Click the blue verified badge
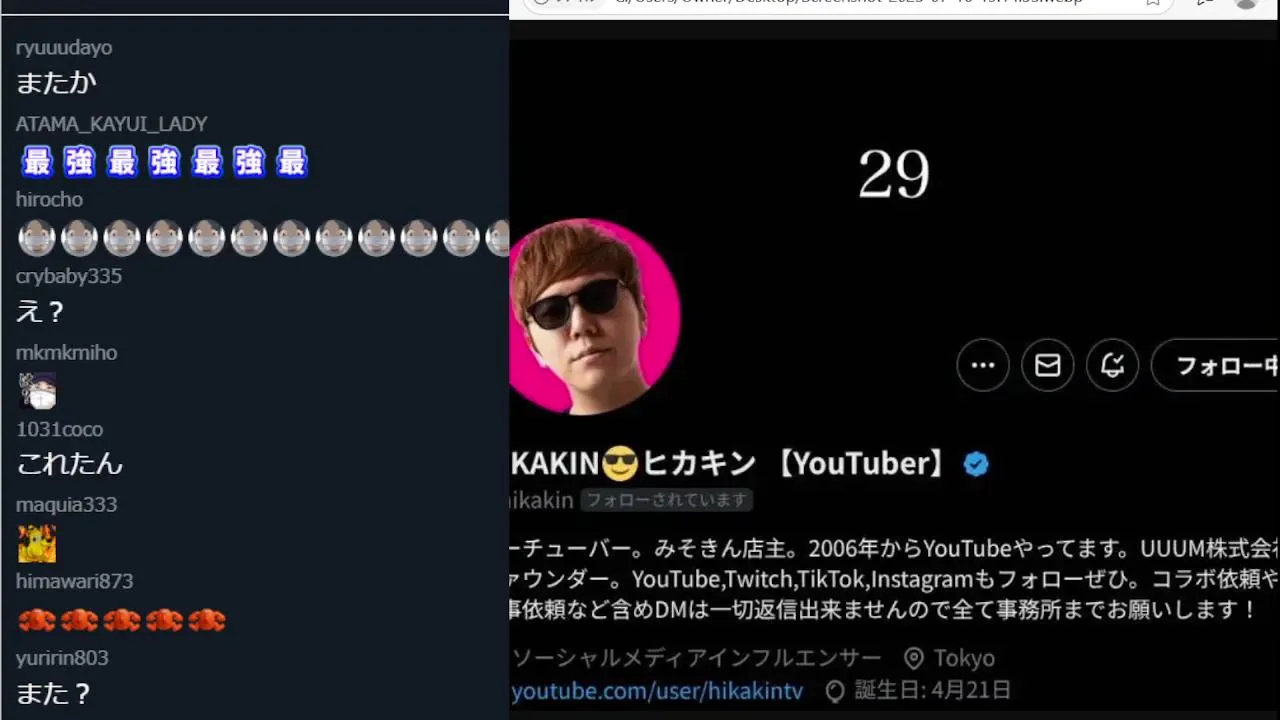1280x720 pixels. (x=976, y=464)
